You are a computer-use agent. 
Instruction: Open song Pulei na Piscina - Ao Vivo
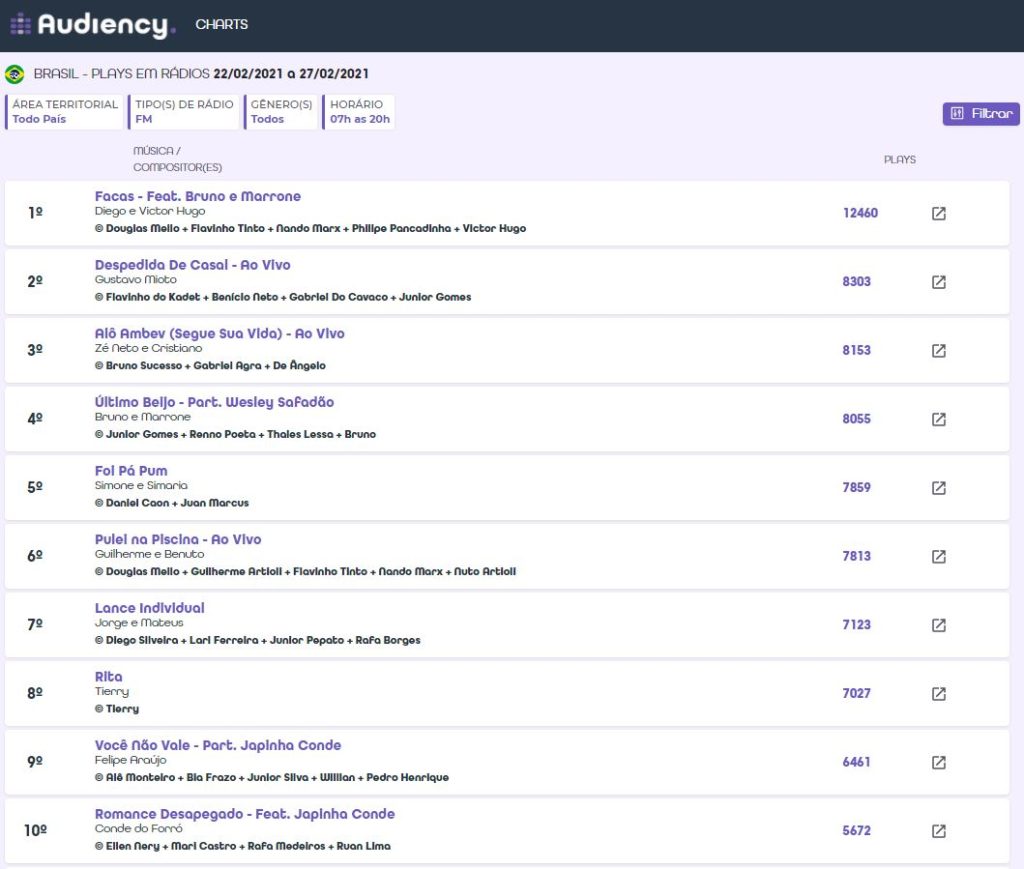point(178,539)
